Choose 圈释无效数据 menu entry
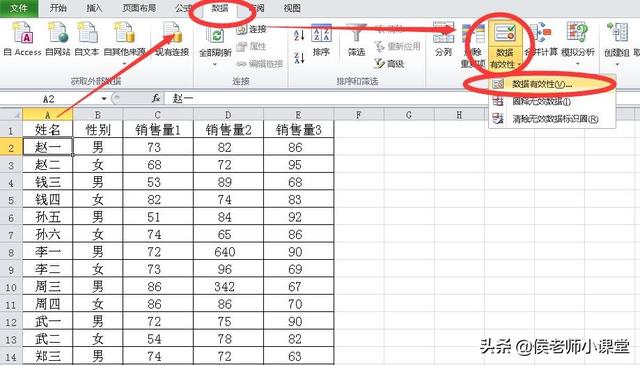Screen dimensions: 640x365 click(x=552, y=101)
